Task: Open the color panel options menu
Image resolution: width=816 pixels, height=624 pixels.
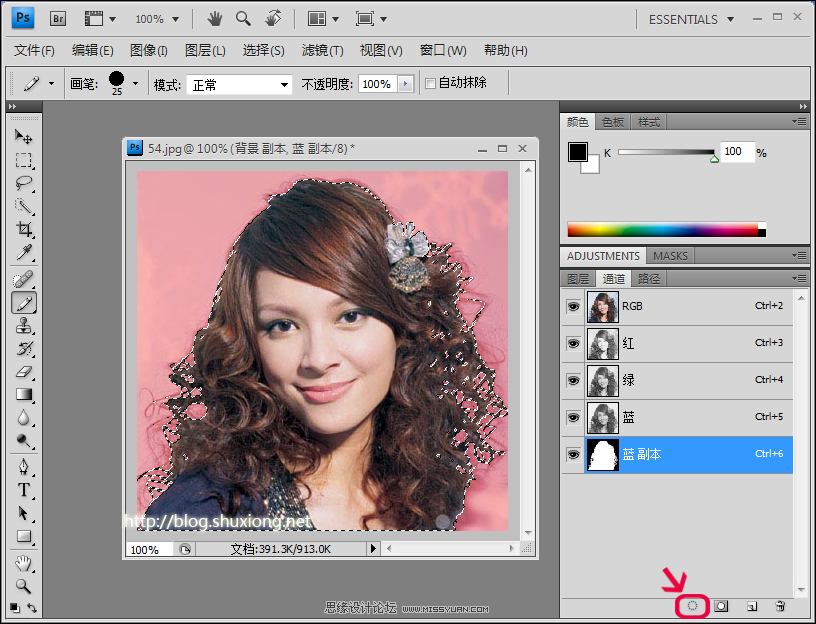Action: (799, 122)
